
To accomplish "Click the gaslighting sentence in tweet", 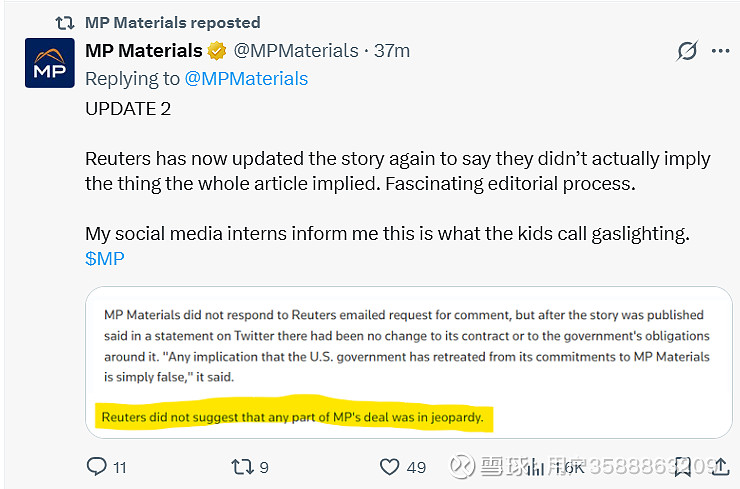I will pyautogui.click(x=390, y=234).
